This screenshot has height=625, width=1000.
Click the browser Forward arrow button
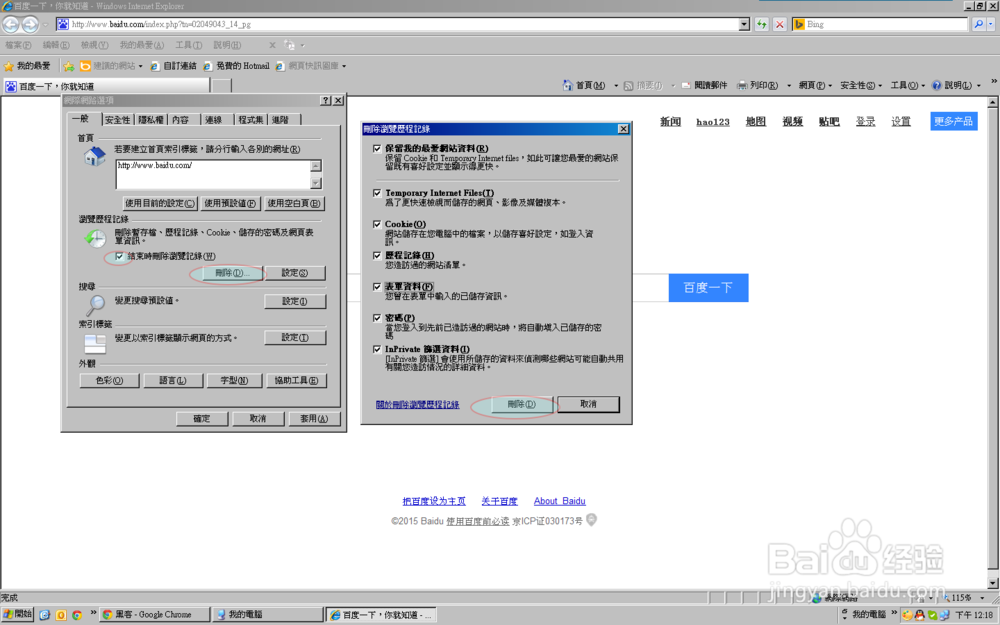(30, 24)
